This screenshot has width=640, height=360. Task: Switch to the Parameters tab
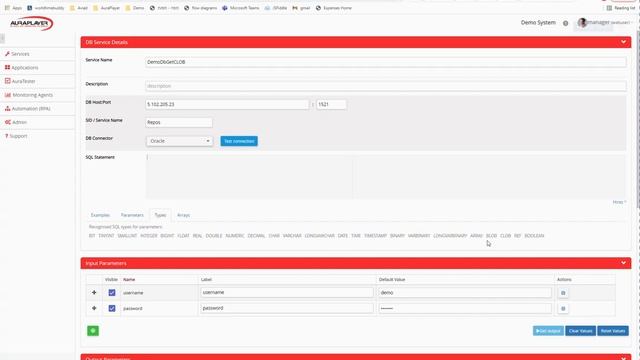coord(132,215)
